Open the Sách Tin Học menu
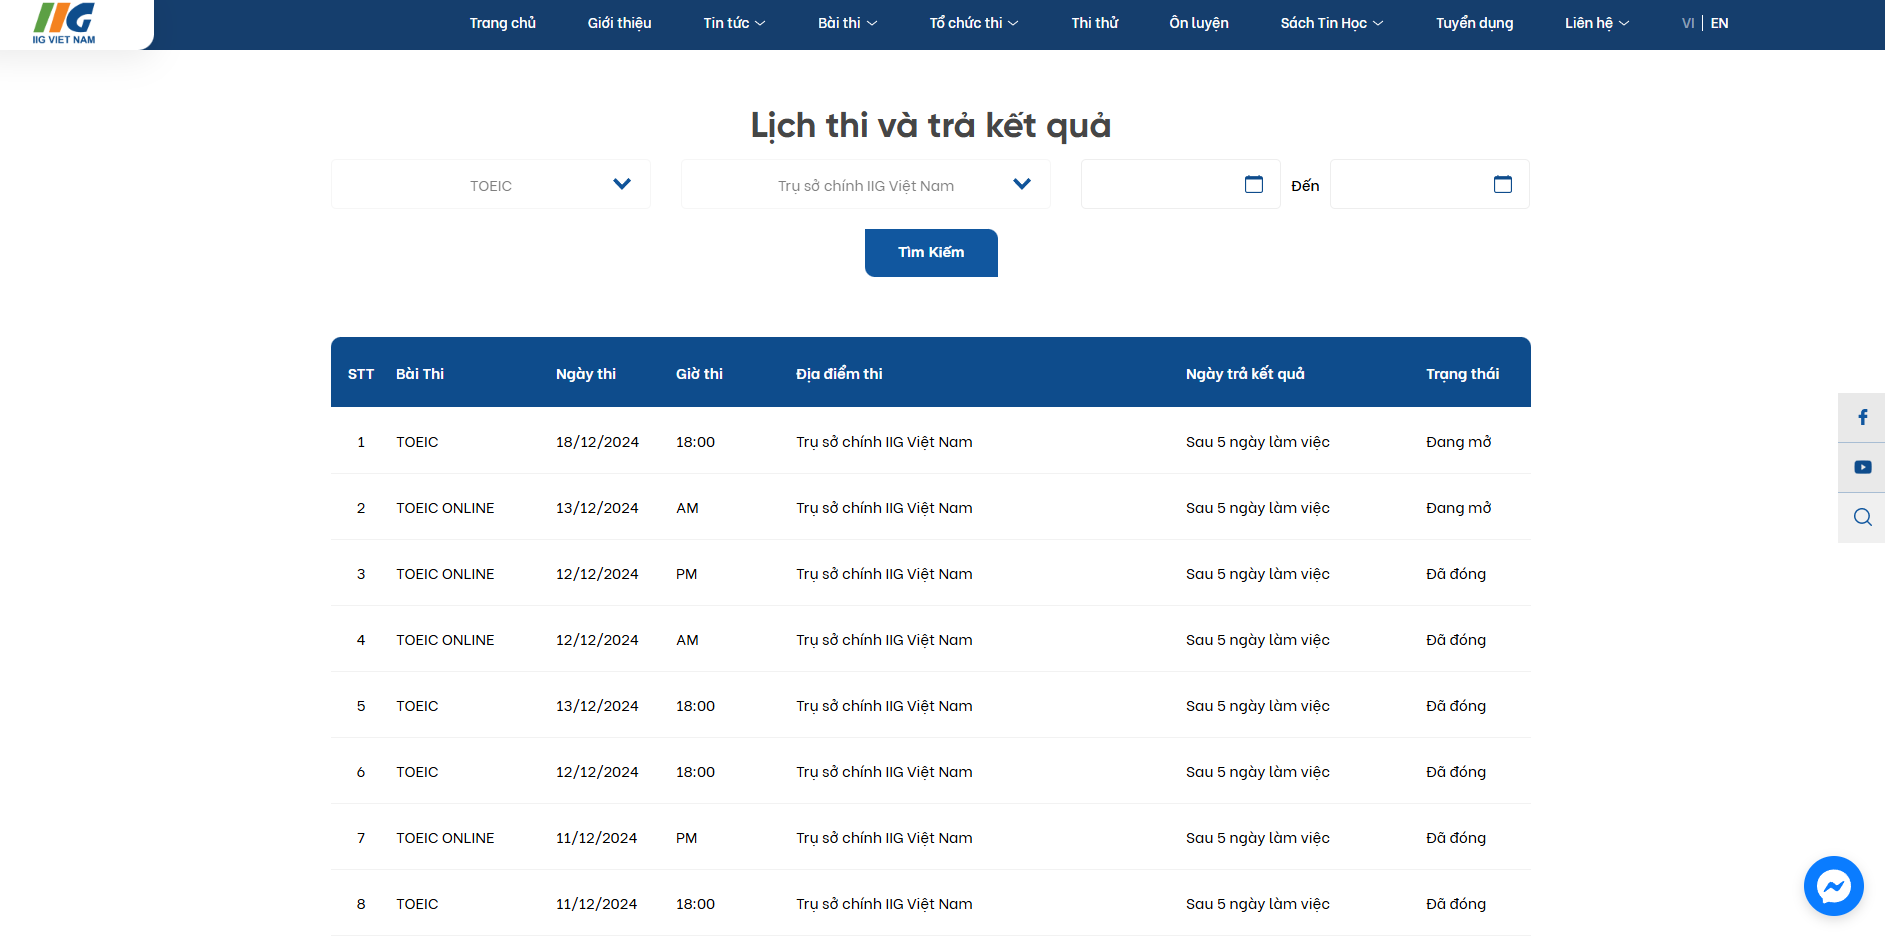Viewport: 1885px width, 938px height. coord(1331,23)
